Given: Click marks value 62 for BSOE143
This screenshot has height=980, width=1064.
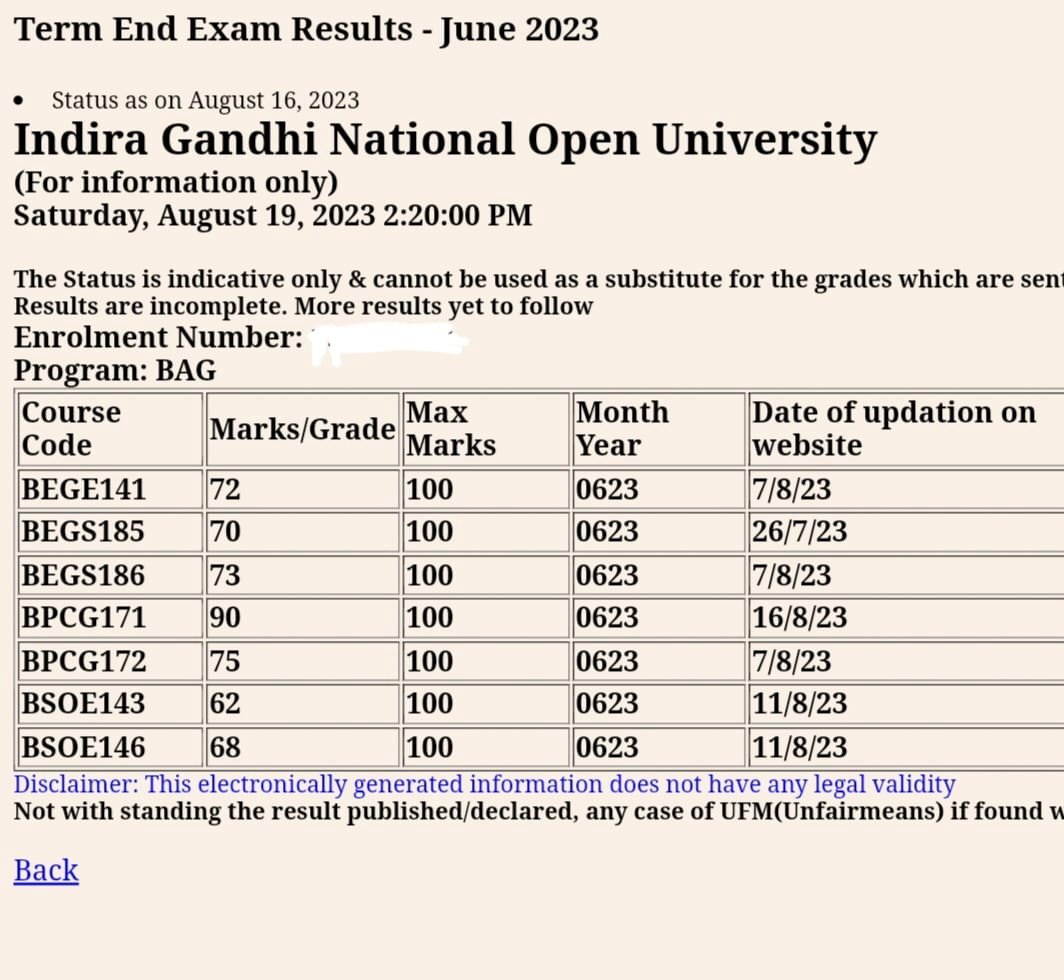Looking at the screenshot, I should point(225,703).
